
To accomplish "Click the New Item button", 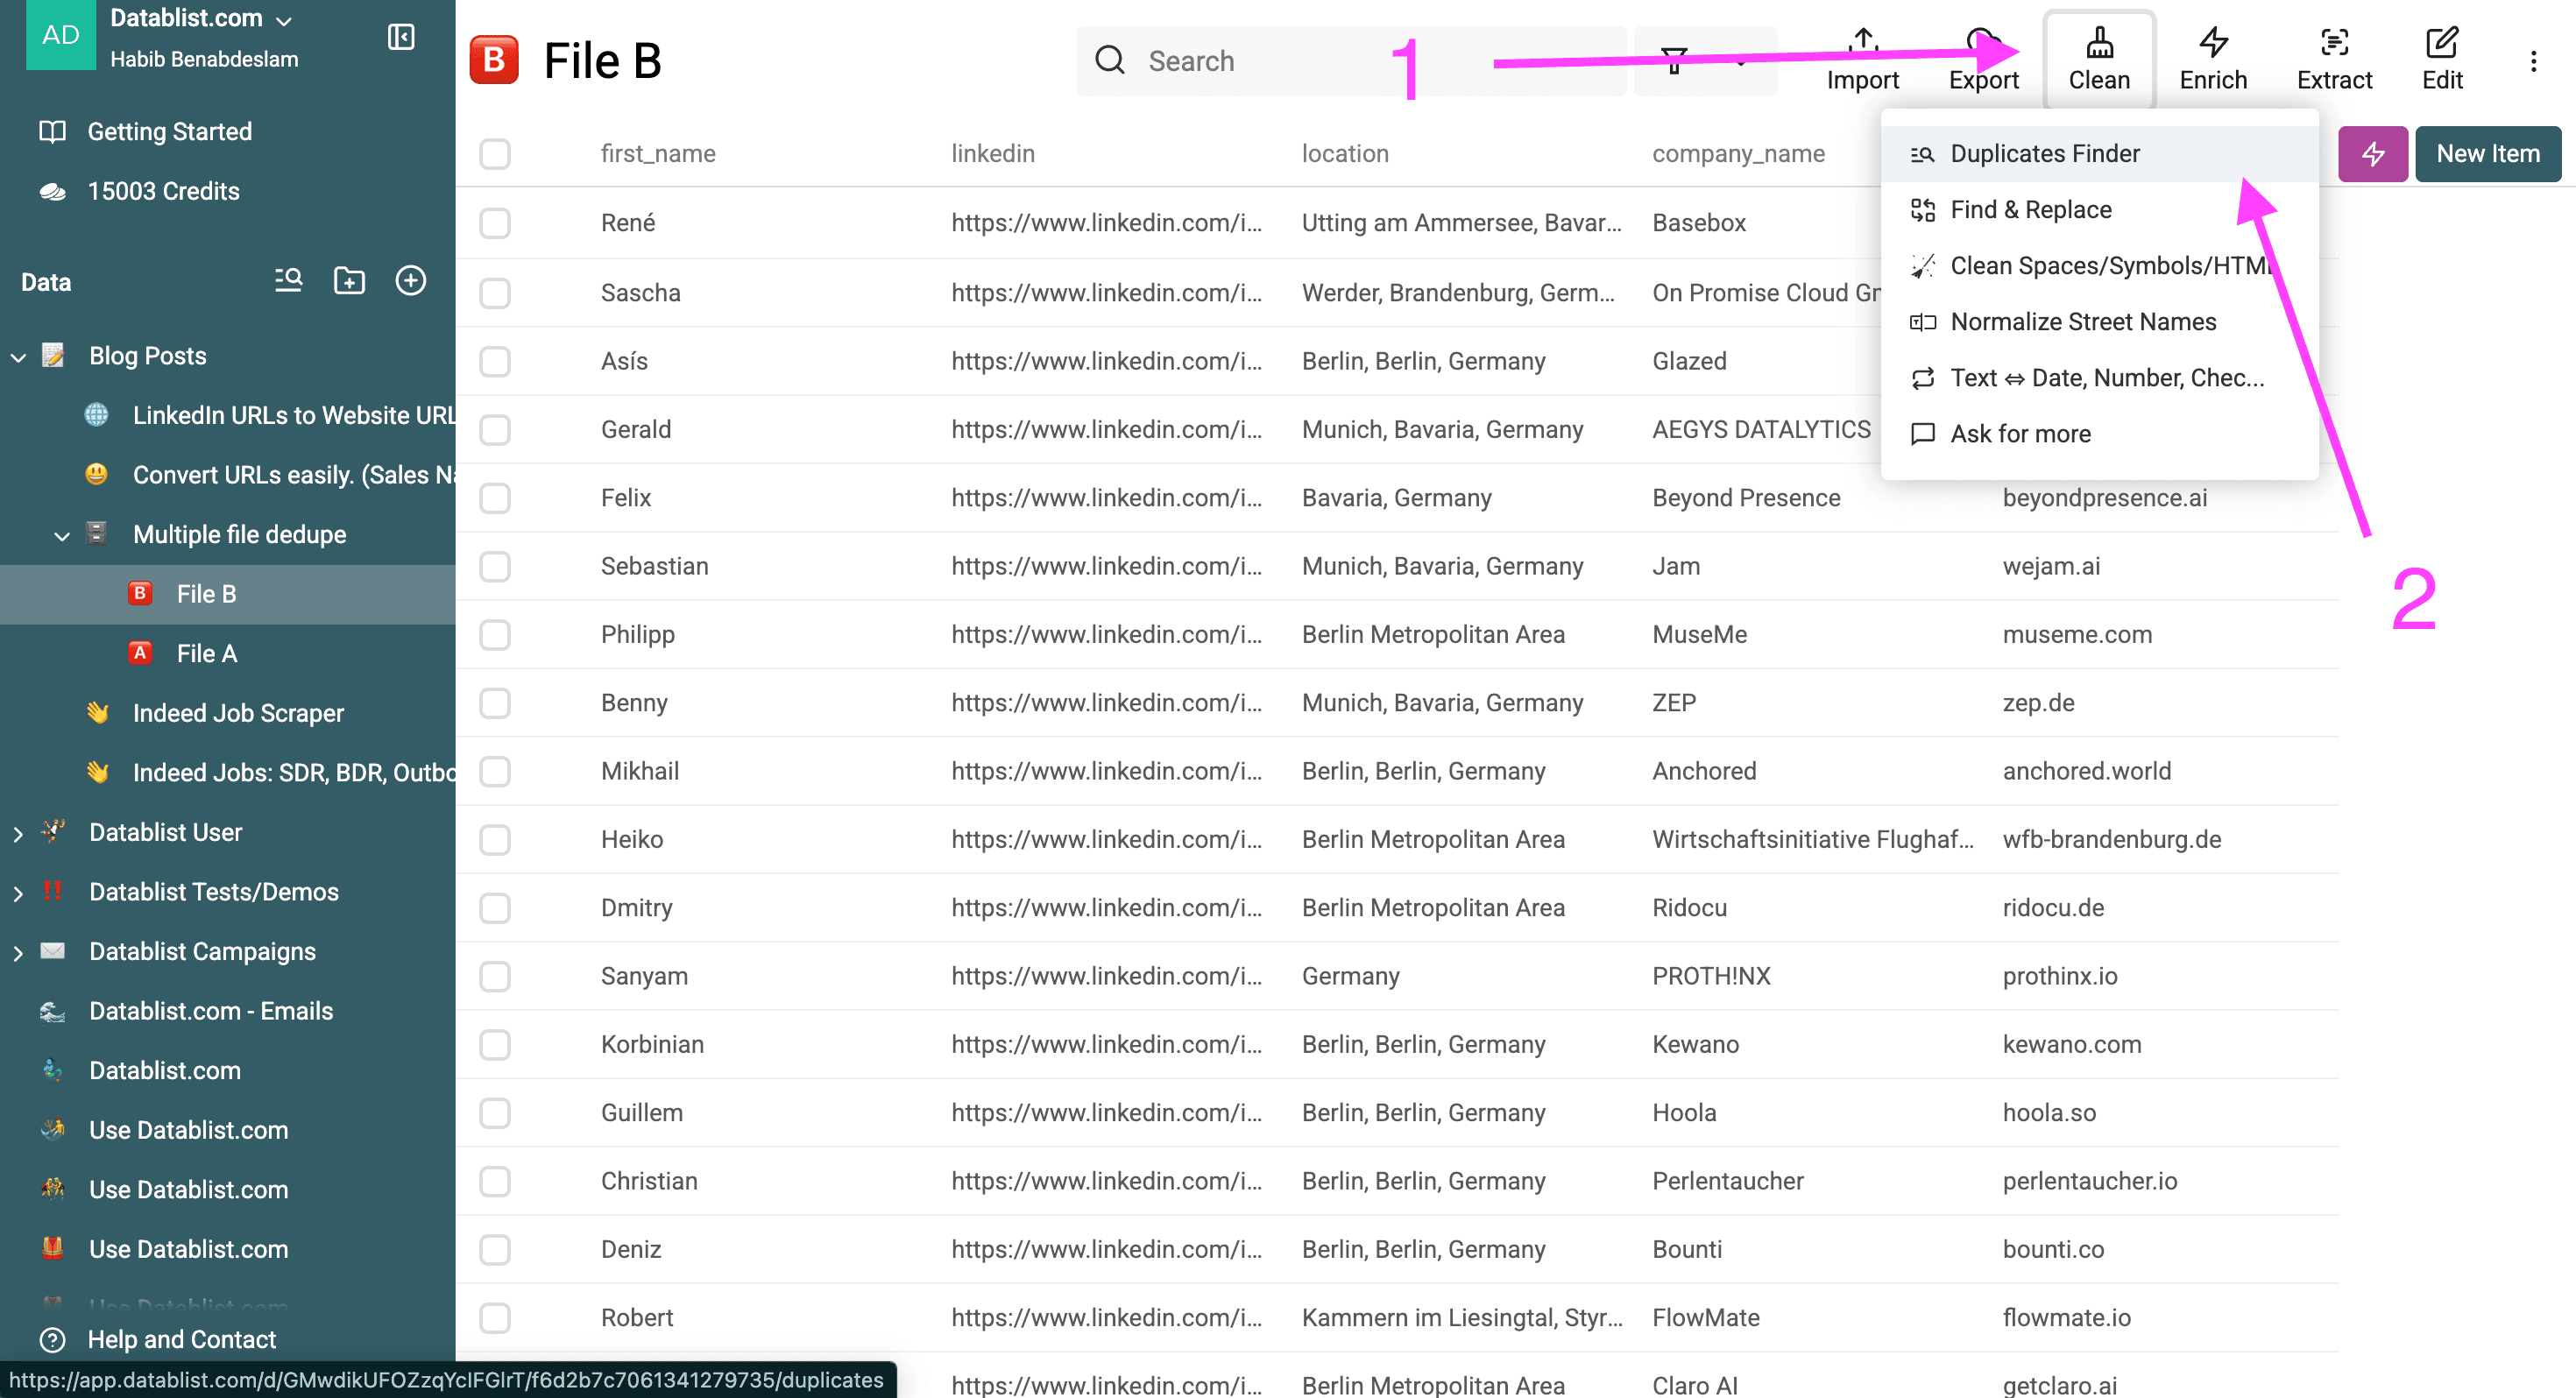I will click(2487, 153).
